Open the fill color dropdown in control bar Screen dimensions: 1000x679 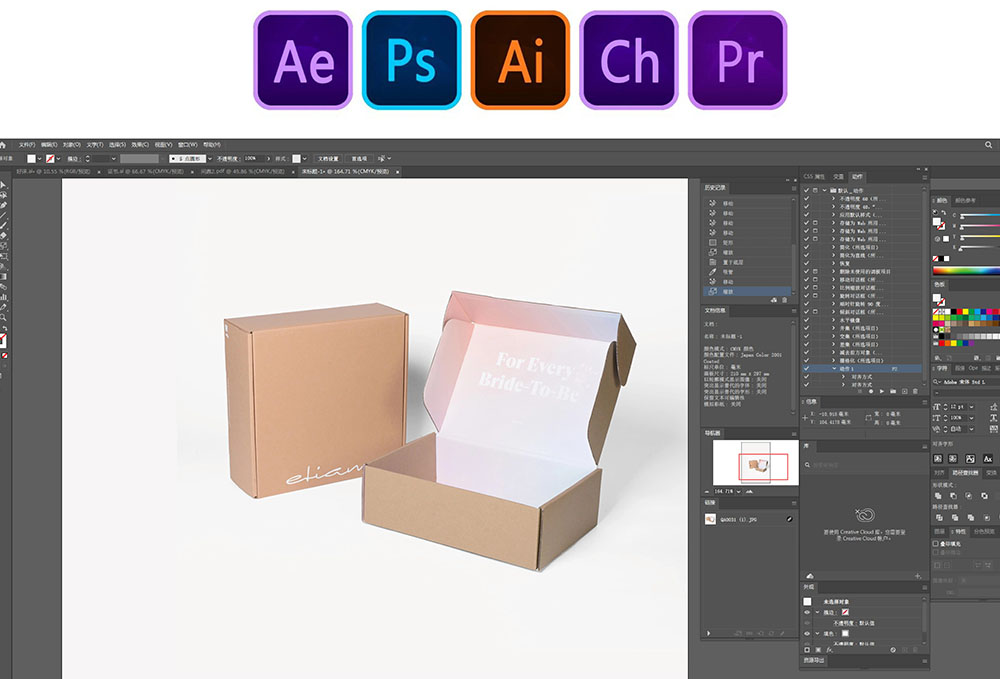[40, 159]
